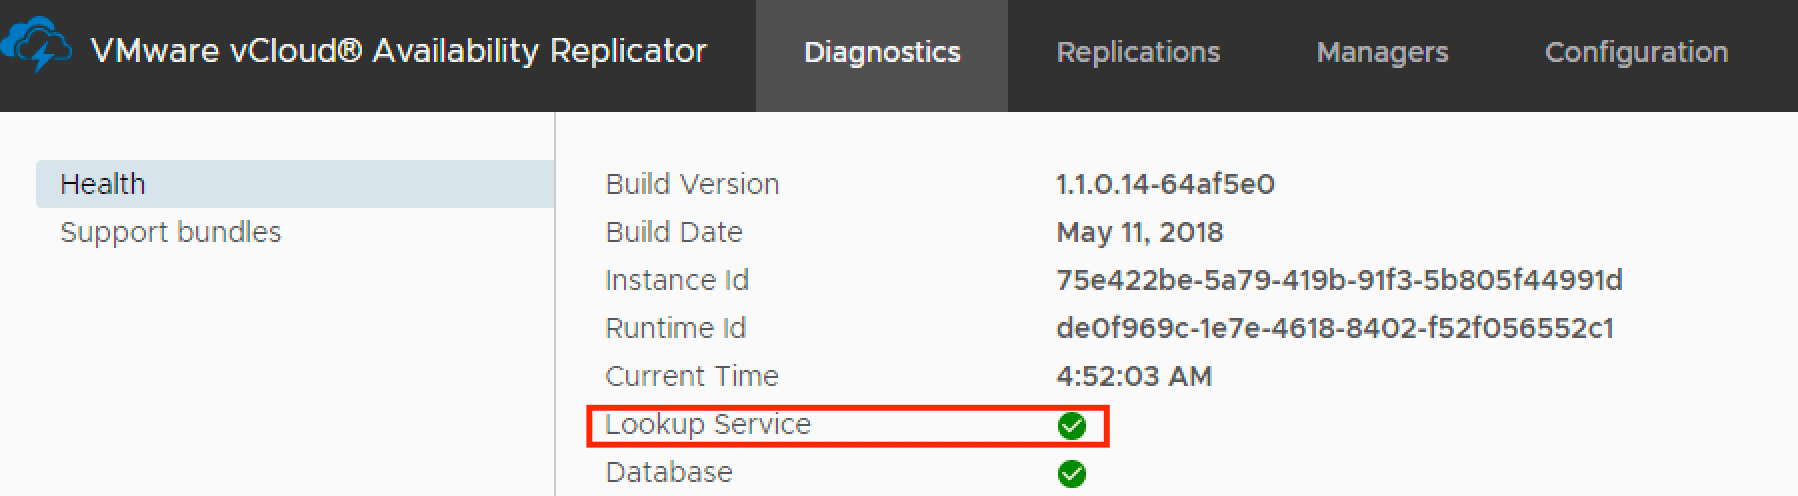Go to the Configuration tab
This screenshot has height=496, width=1798.
(1636, 53)
